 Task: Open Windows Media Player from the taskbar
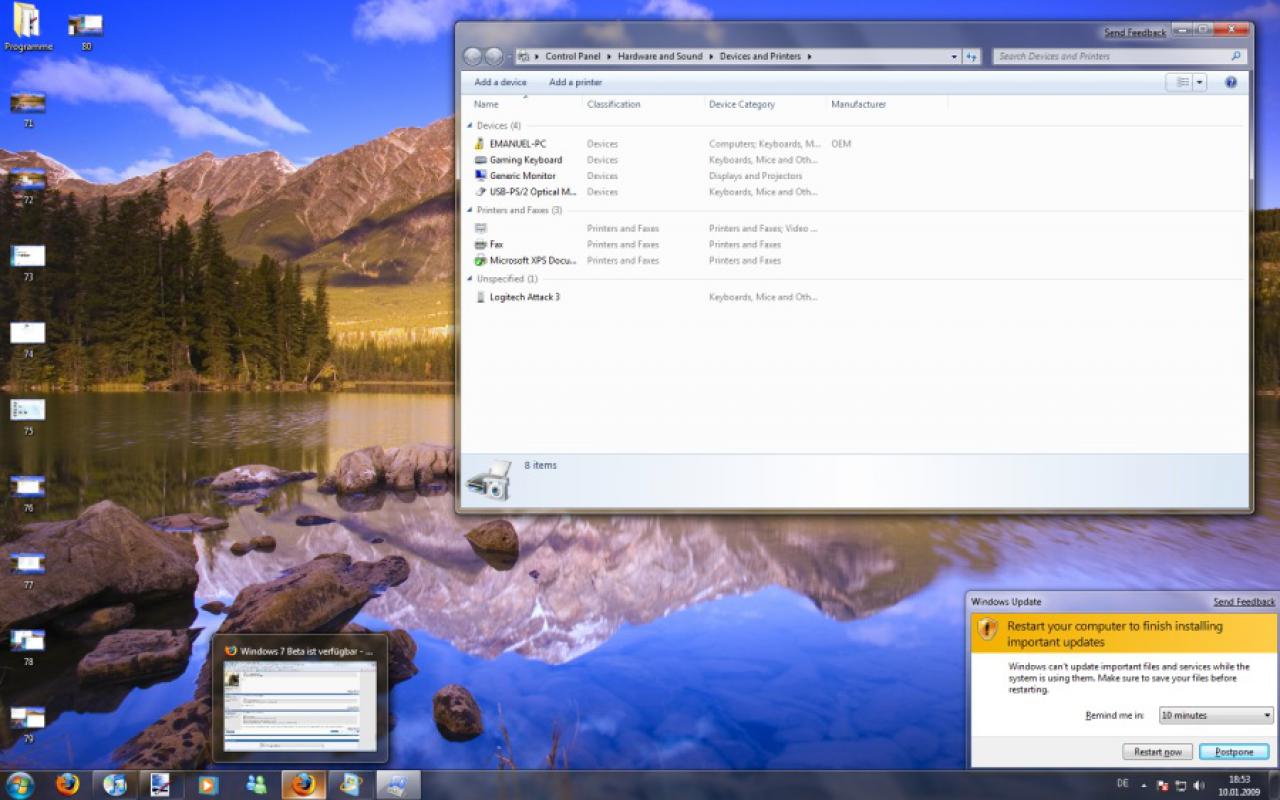coord(208,784)
